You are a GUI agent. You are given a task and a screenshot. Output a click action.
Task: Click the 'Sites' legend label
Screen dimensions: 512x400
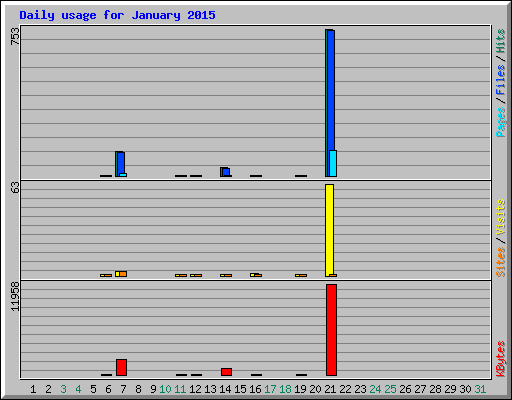(x=501, y=262)
